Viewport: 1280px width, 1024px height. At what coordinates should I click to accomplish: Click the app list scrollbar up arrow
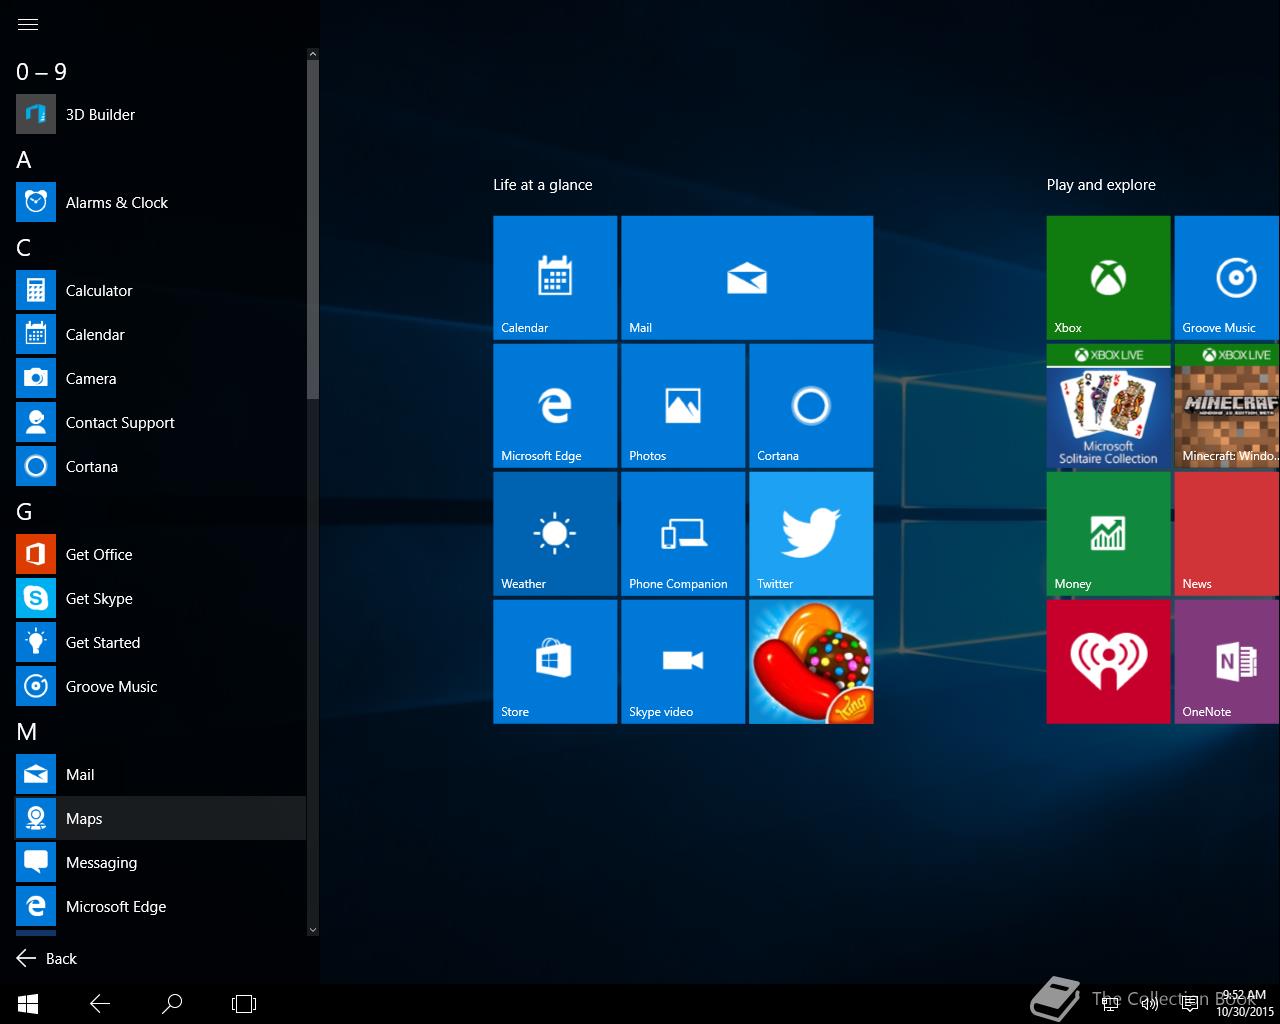(x=312, y=54)
